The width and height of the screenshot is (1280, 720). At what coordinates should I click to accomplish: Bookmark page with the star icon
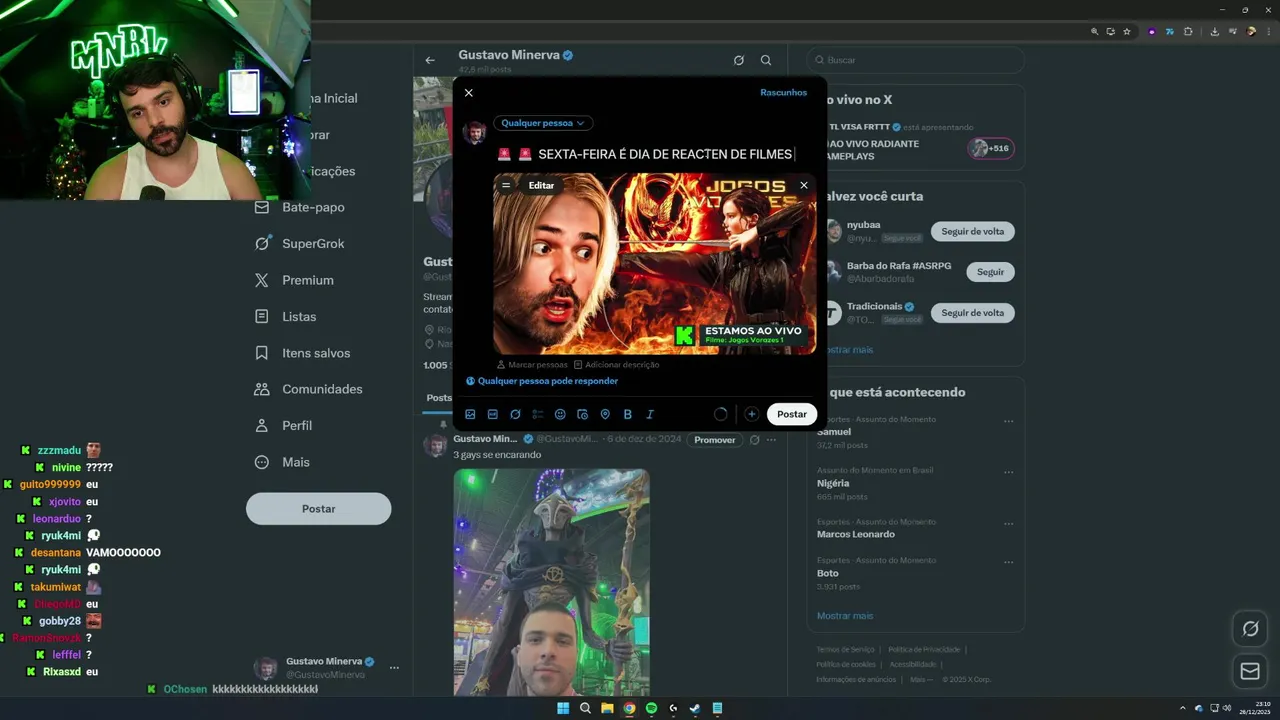[x=1127, y=32]
